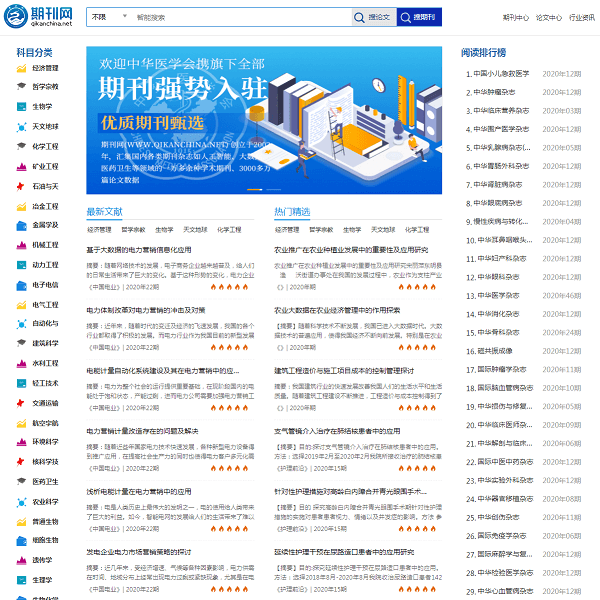
Task: Click the 水利工程 category icon
Action: tap(21, 363)
